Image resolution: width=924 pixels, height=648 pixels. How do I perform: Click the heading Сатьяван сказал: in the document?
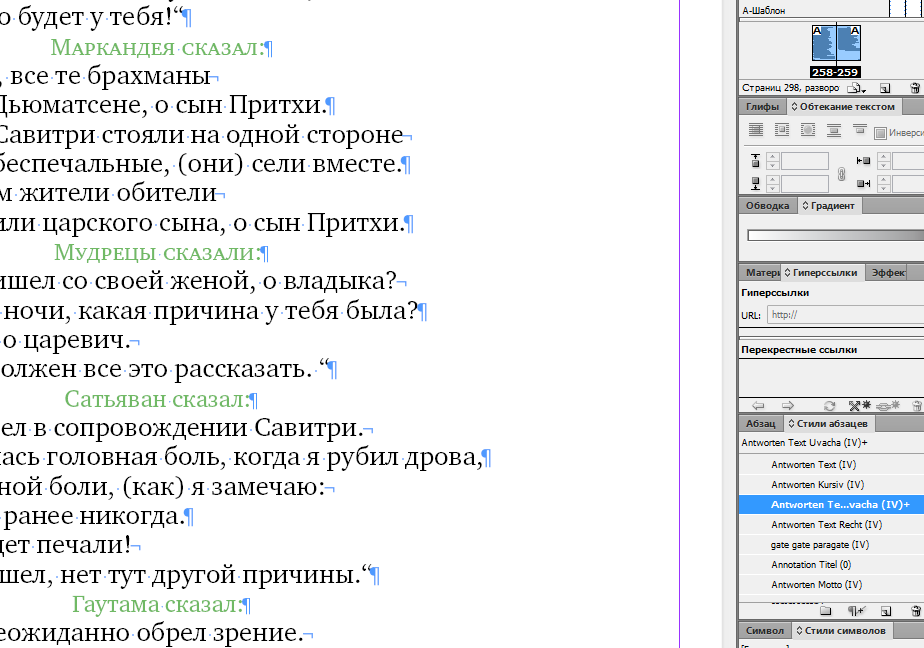(157, 399)
